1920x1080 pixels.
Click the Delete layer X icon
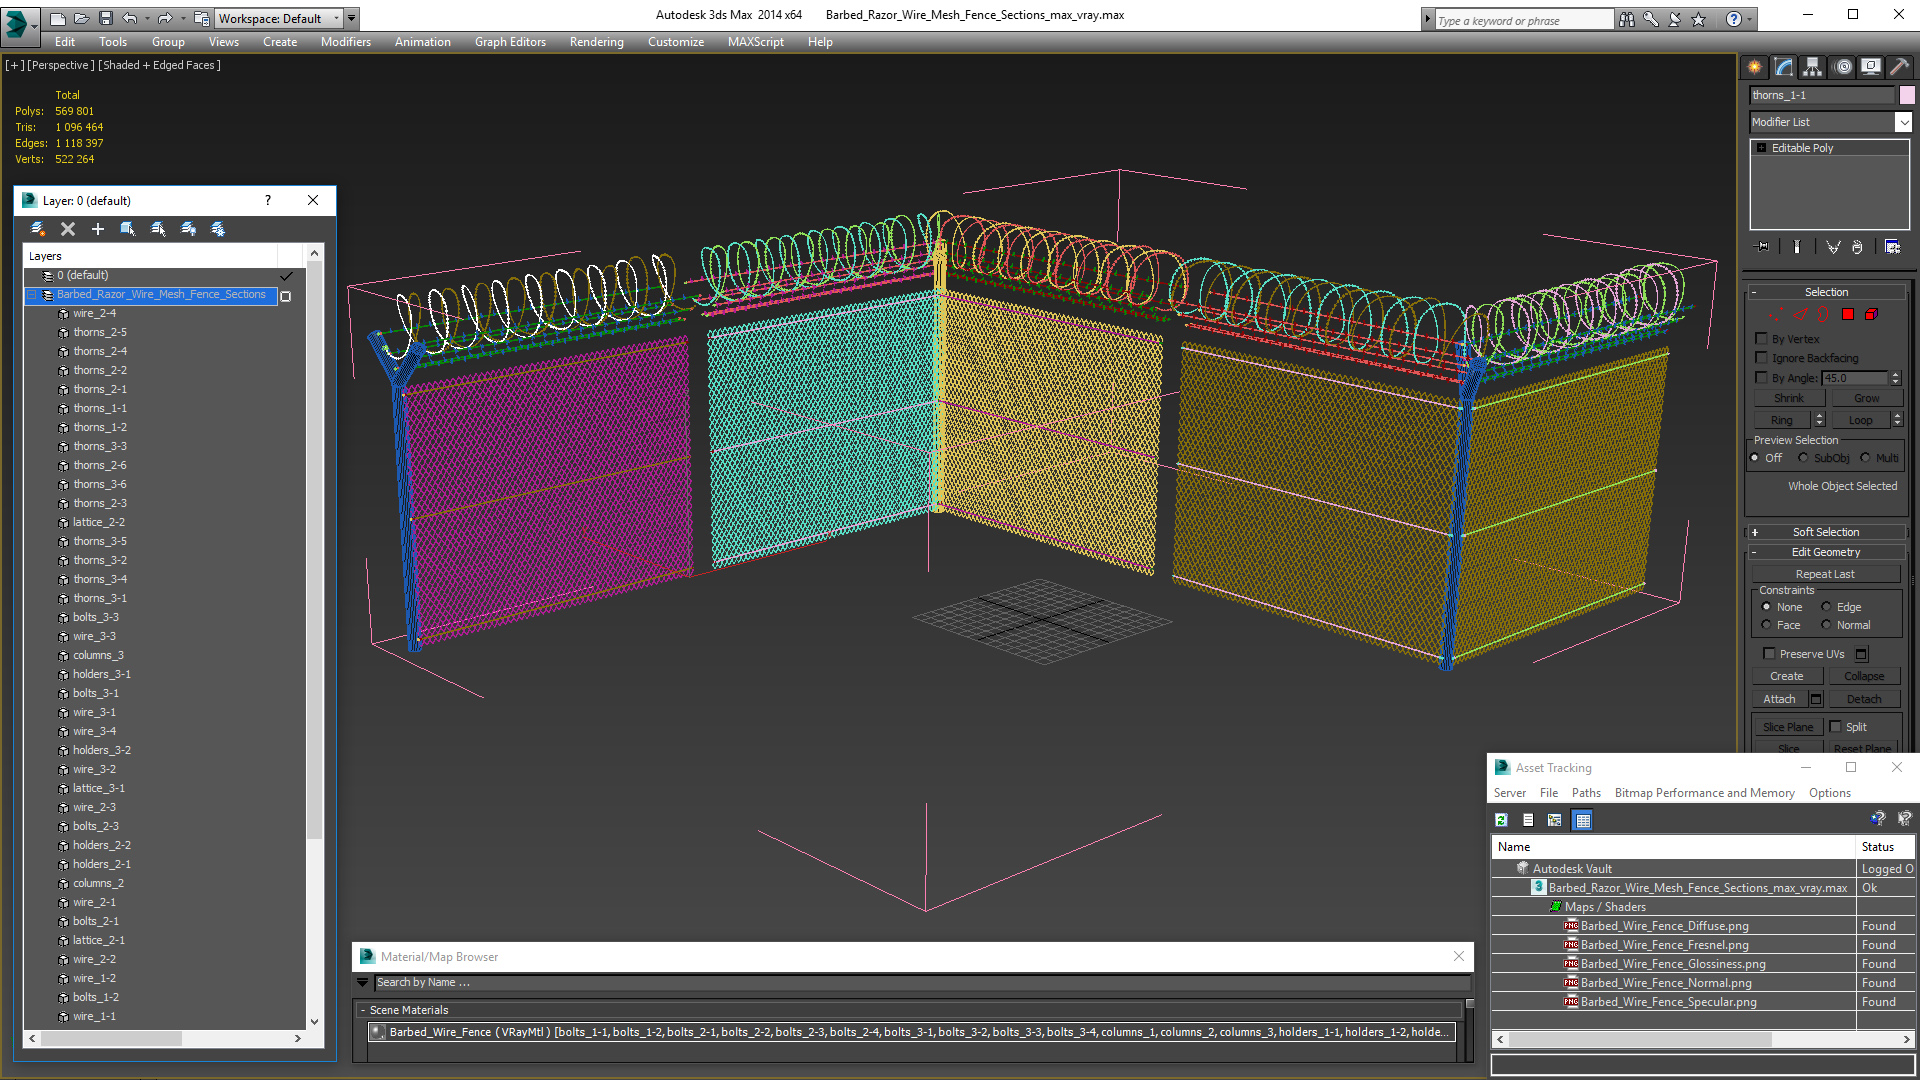pyautogui.click(x=68, y=229)
